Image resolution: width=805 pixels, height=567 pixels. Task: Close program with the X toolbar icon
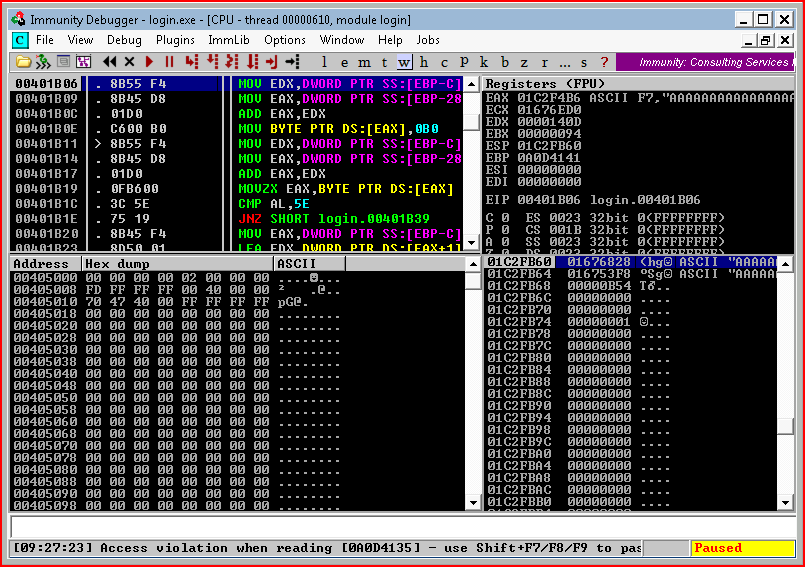(x=129, y=62)
